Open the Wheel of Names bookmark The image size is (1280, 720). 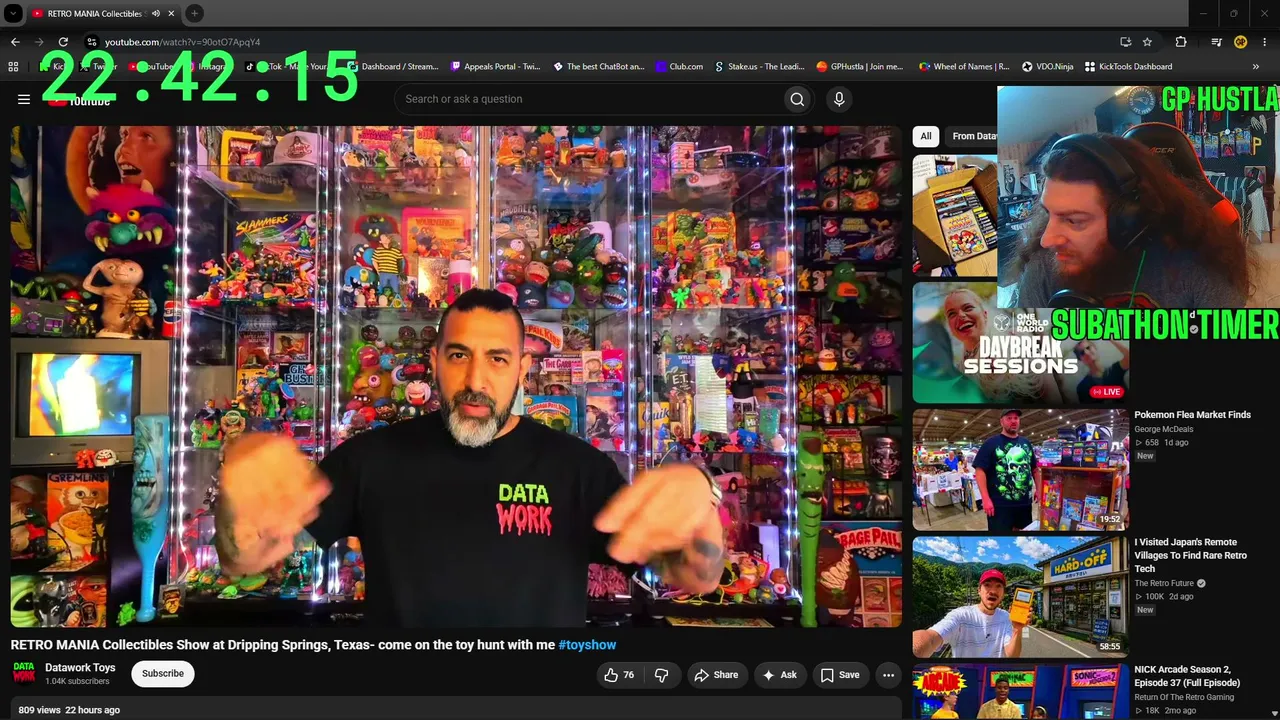pyautogui.click(x=964, y=67)
